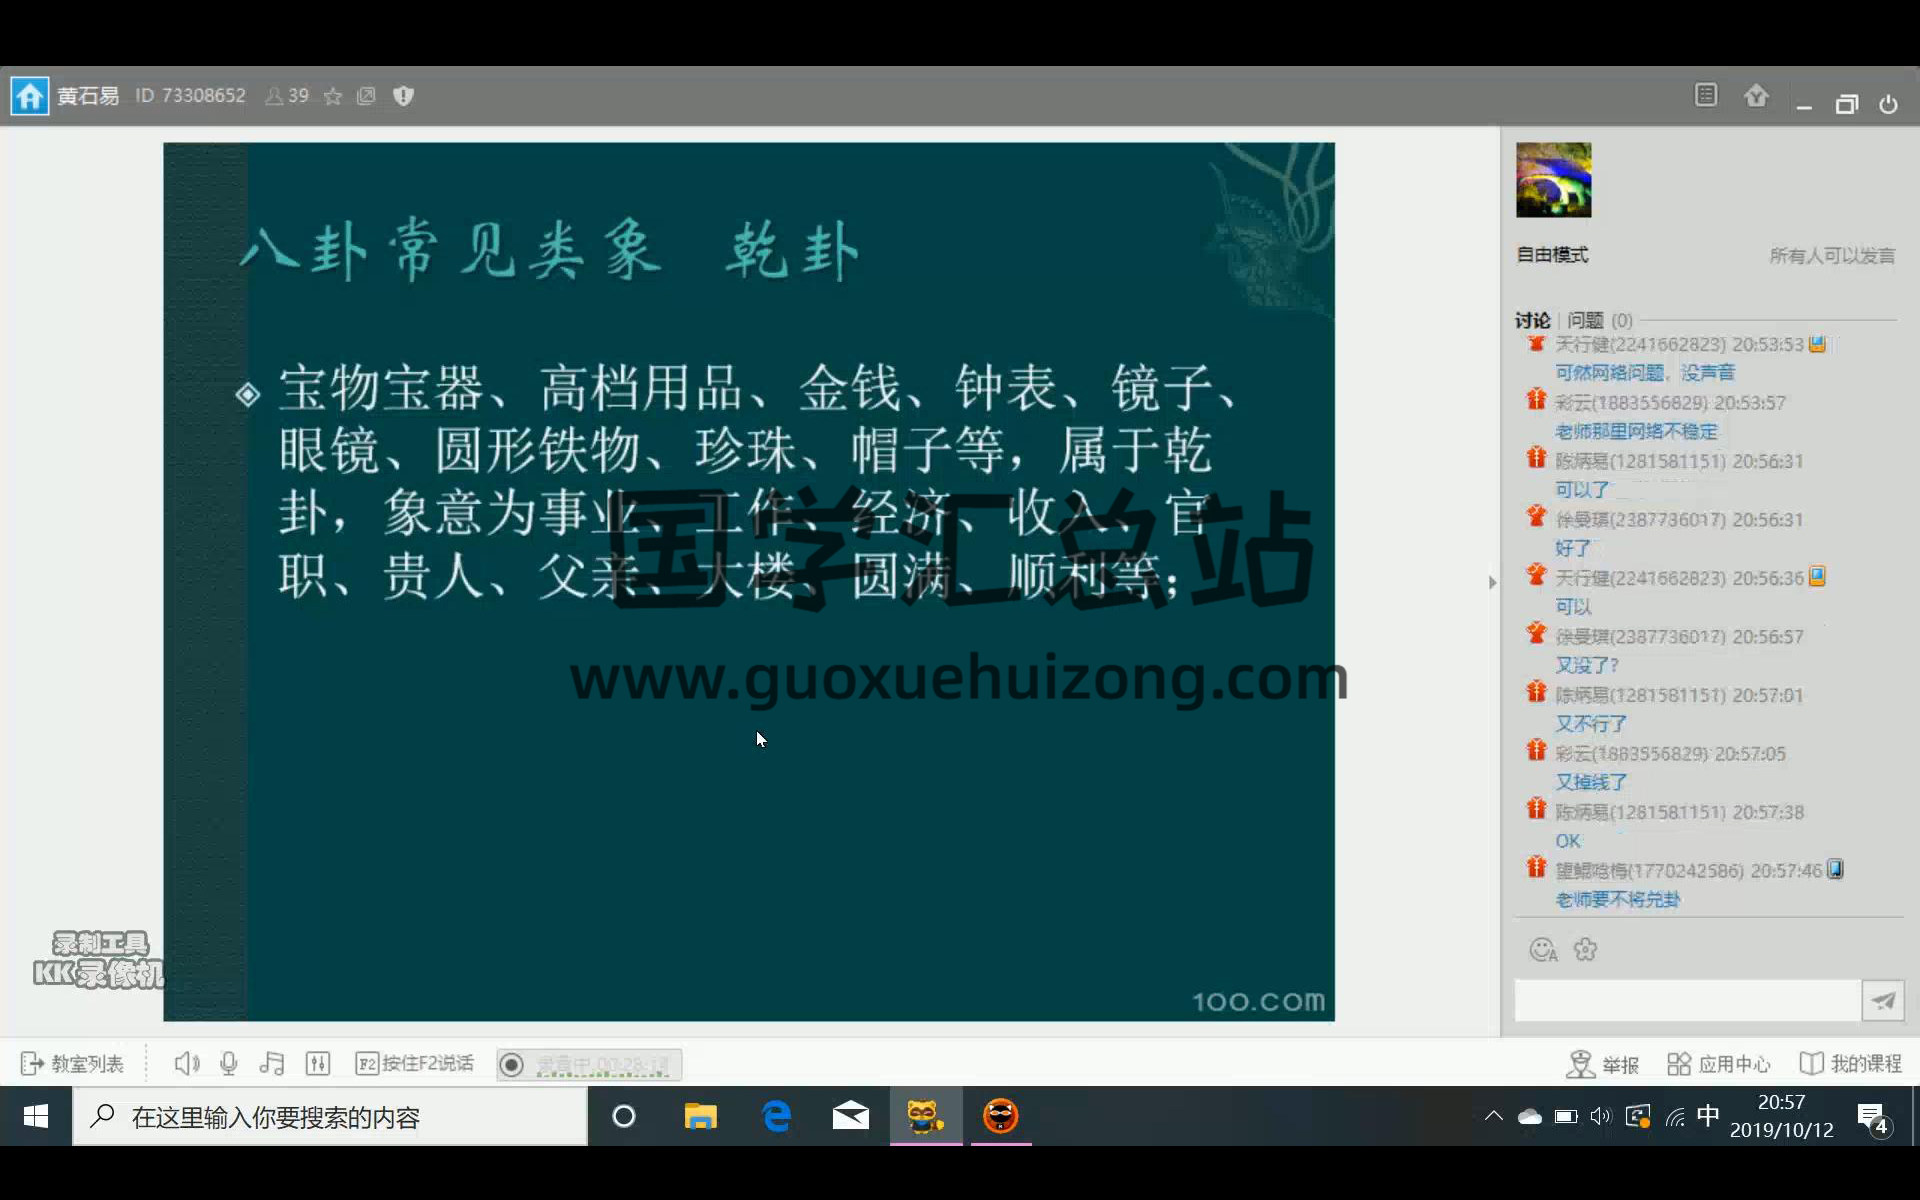Click the shield security icon in title bar
The width and height of the screenshot is (1920, 1200).
tap(403, 96)
